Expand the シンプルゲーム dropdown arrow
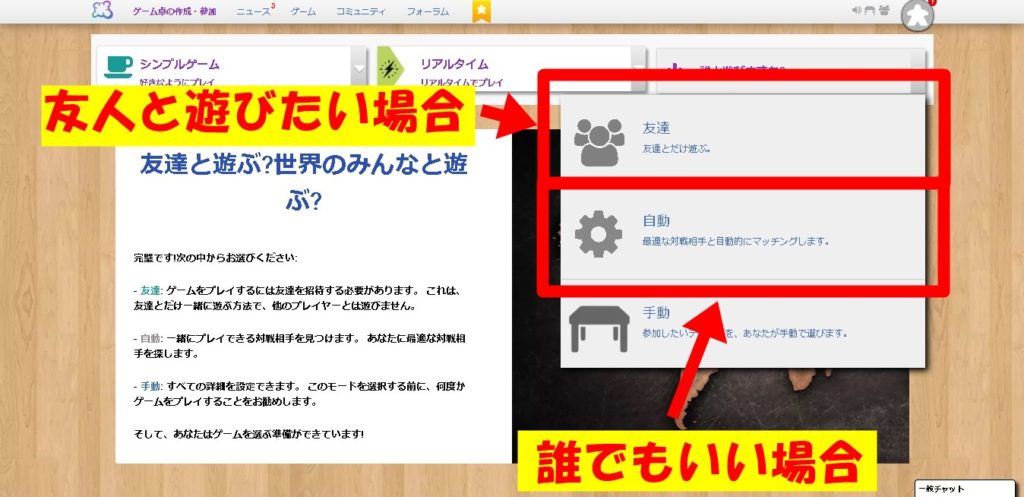1024x497 pixels. [x=359, y=69]
